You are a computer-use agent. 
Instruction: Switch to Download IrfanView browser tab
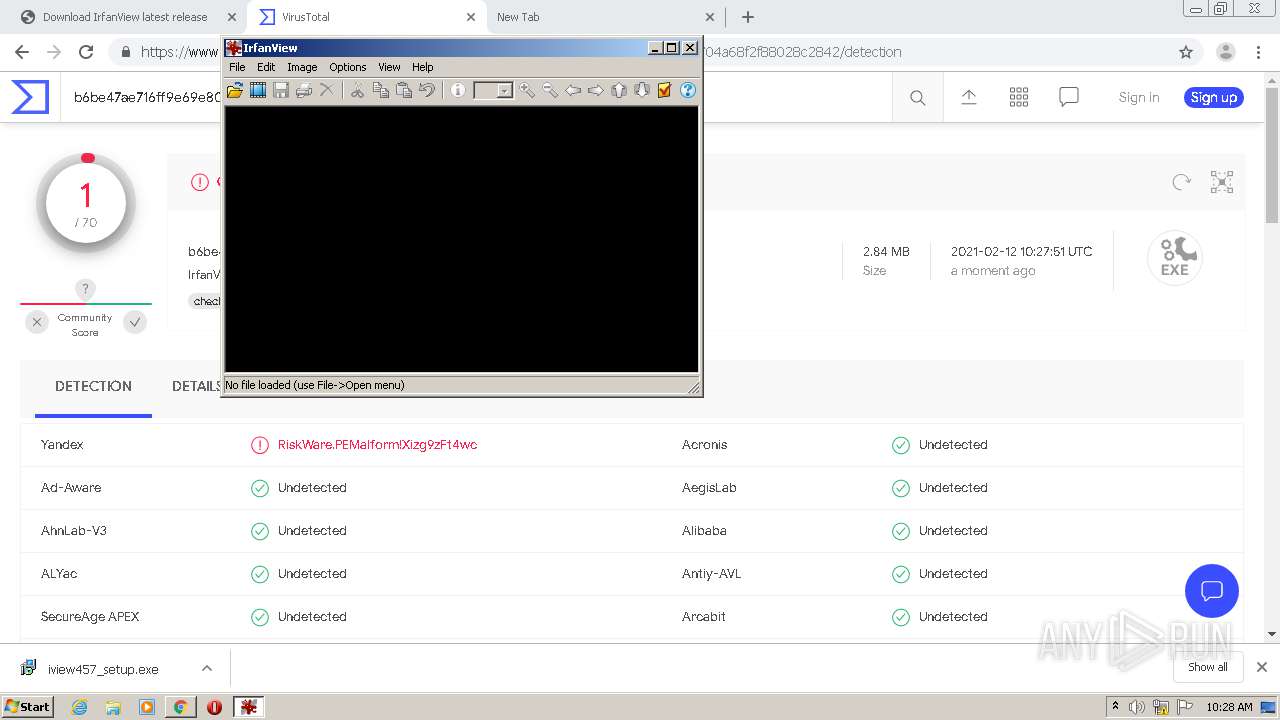(x=124, y=17)
